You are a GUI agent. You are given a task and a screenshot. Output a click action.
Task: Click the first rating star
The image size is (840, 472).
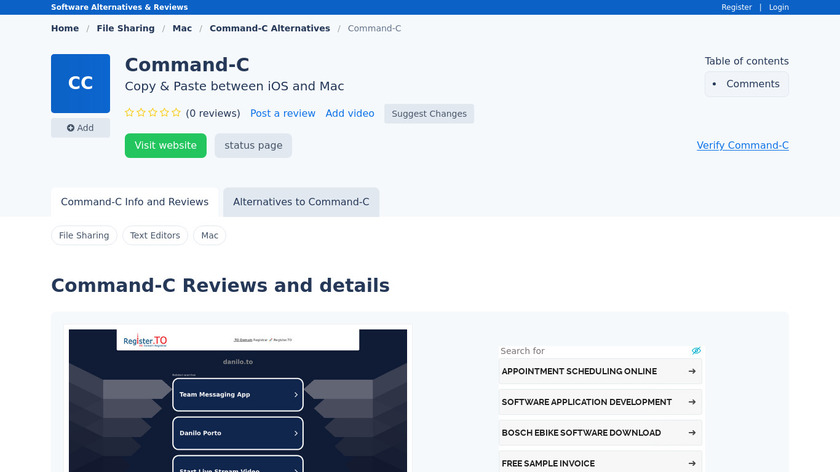(x=129, y=113)
